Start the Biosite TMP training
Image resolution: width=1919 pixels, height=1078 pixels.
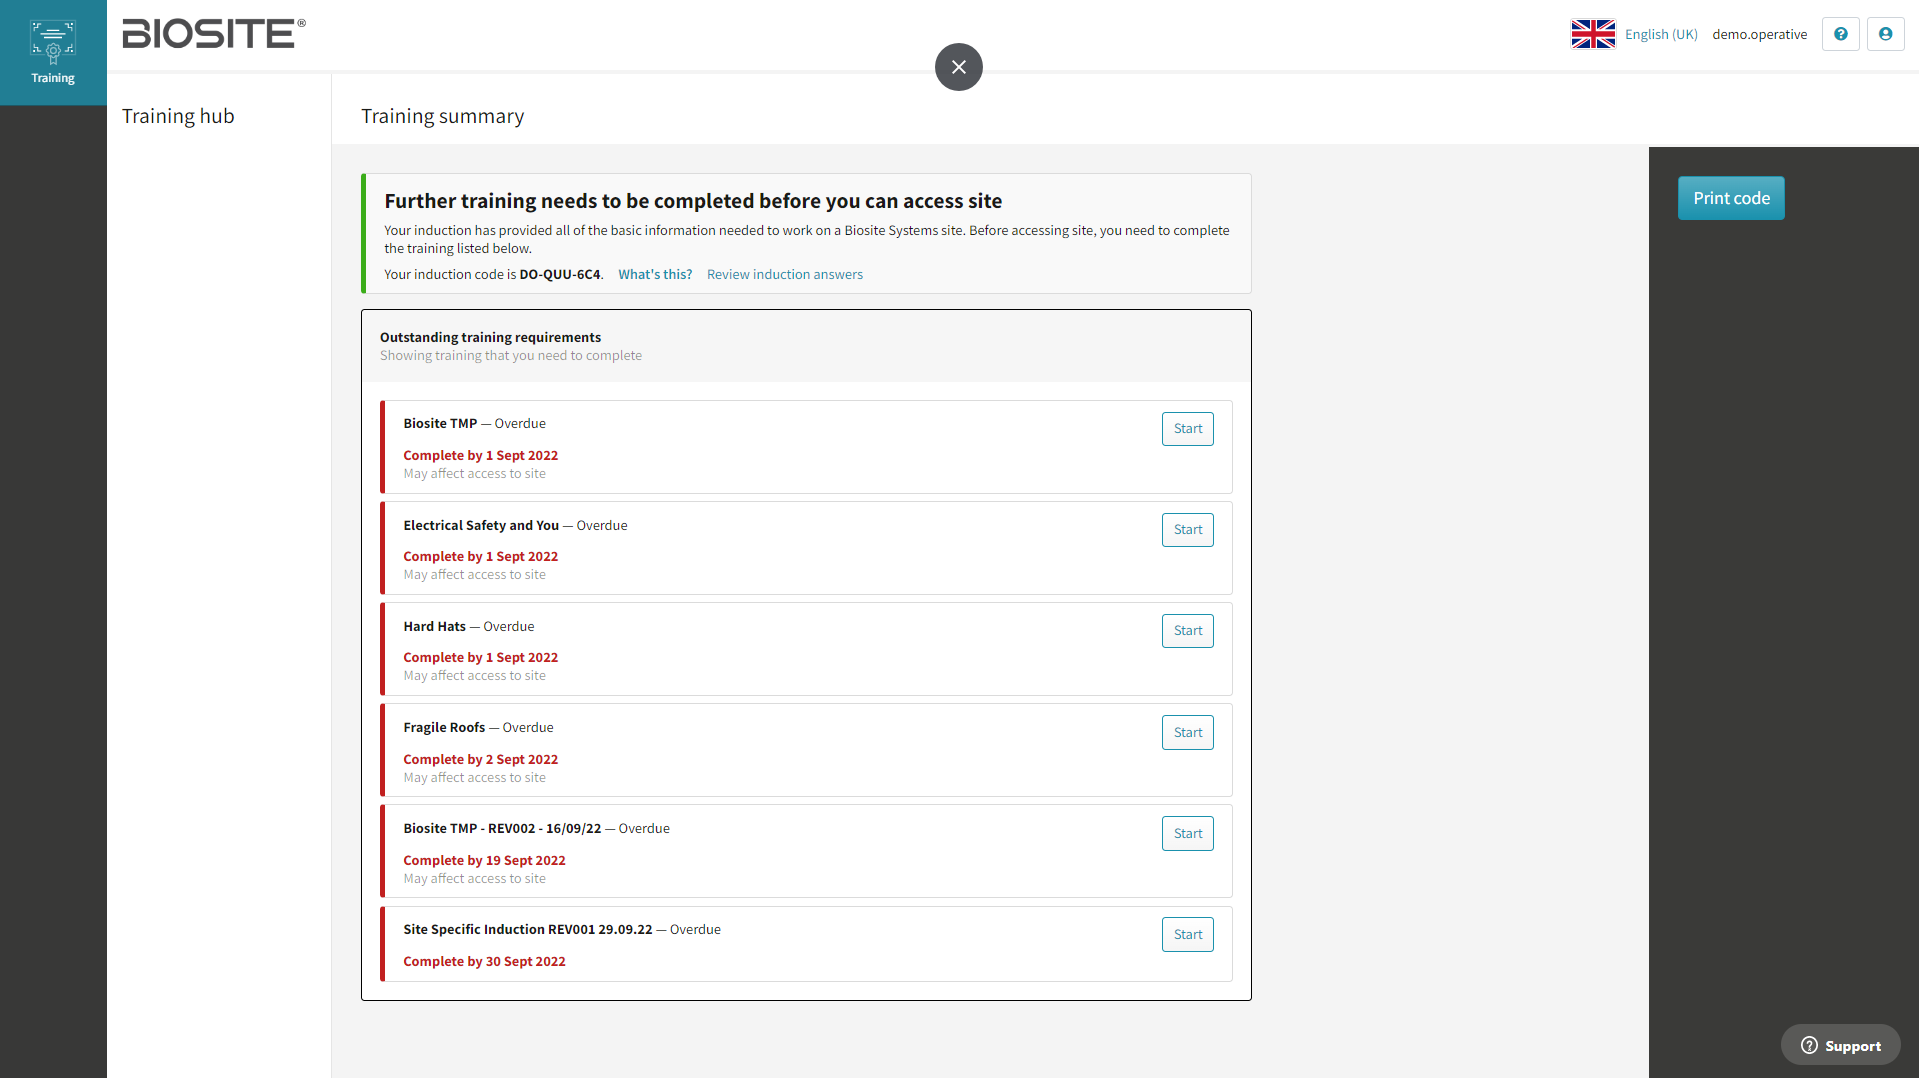point(1187,429)
